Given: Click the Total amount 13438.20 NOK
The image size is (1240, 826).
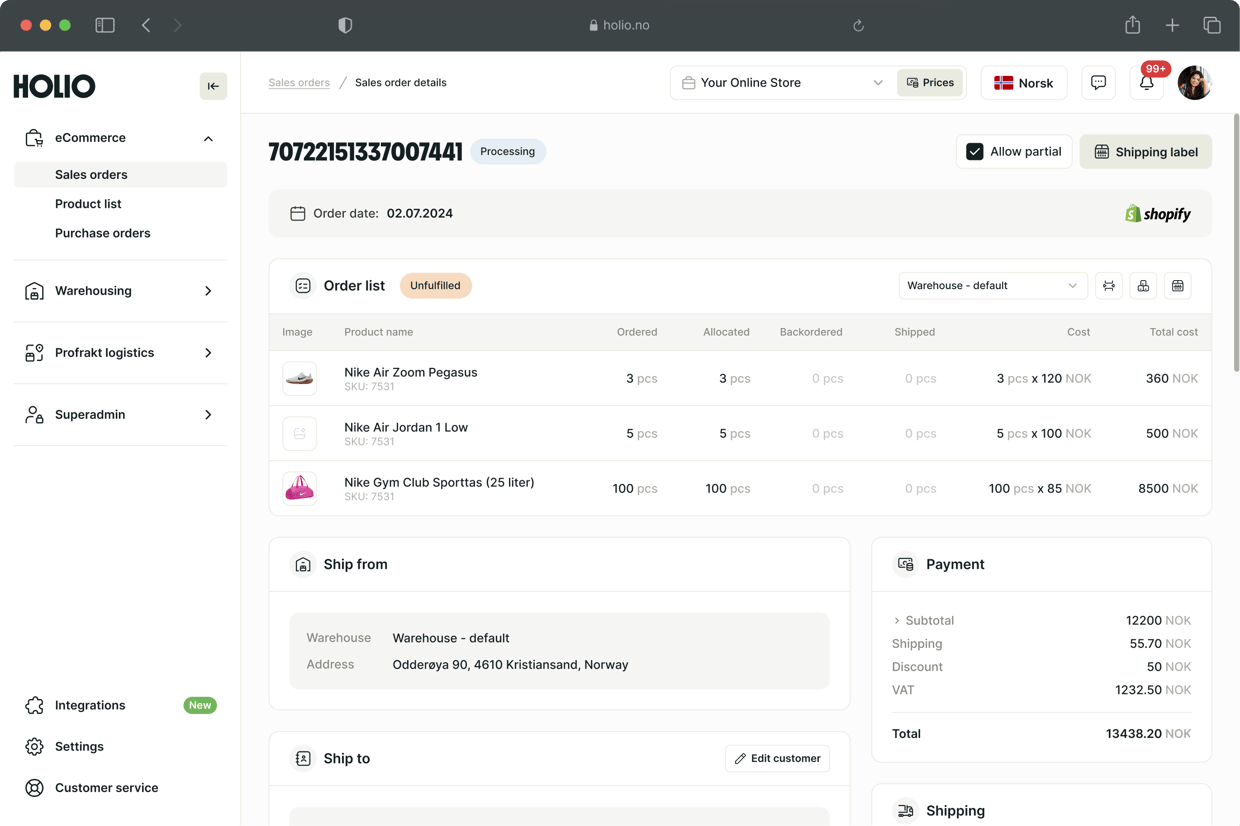Looking at the screenshot, I should pos(1148,734).
